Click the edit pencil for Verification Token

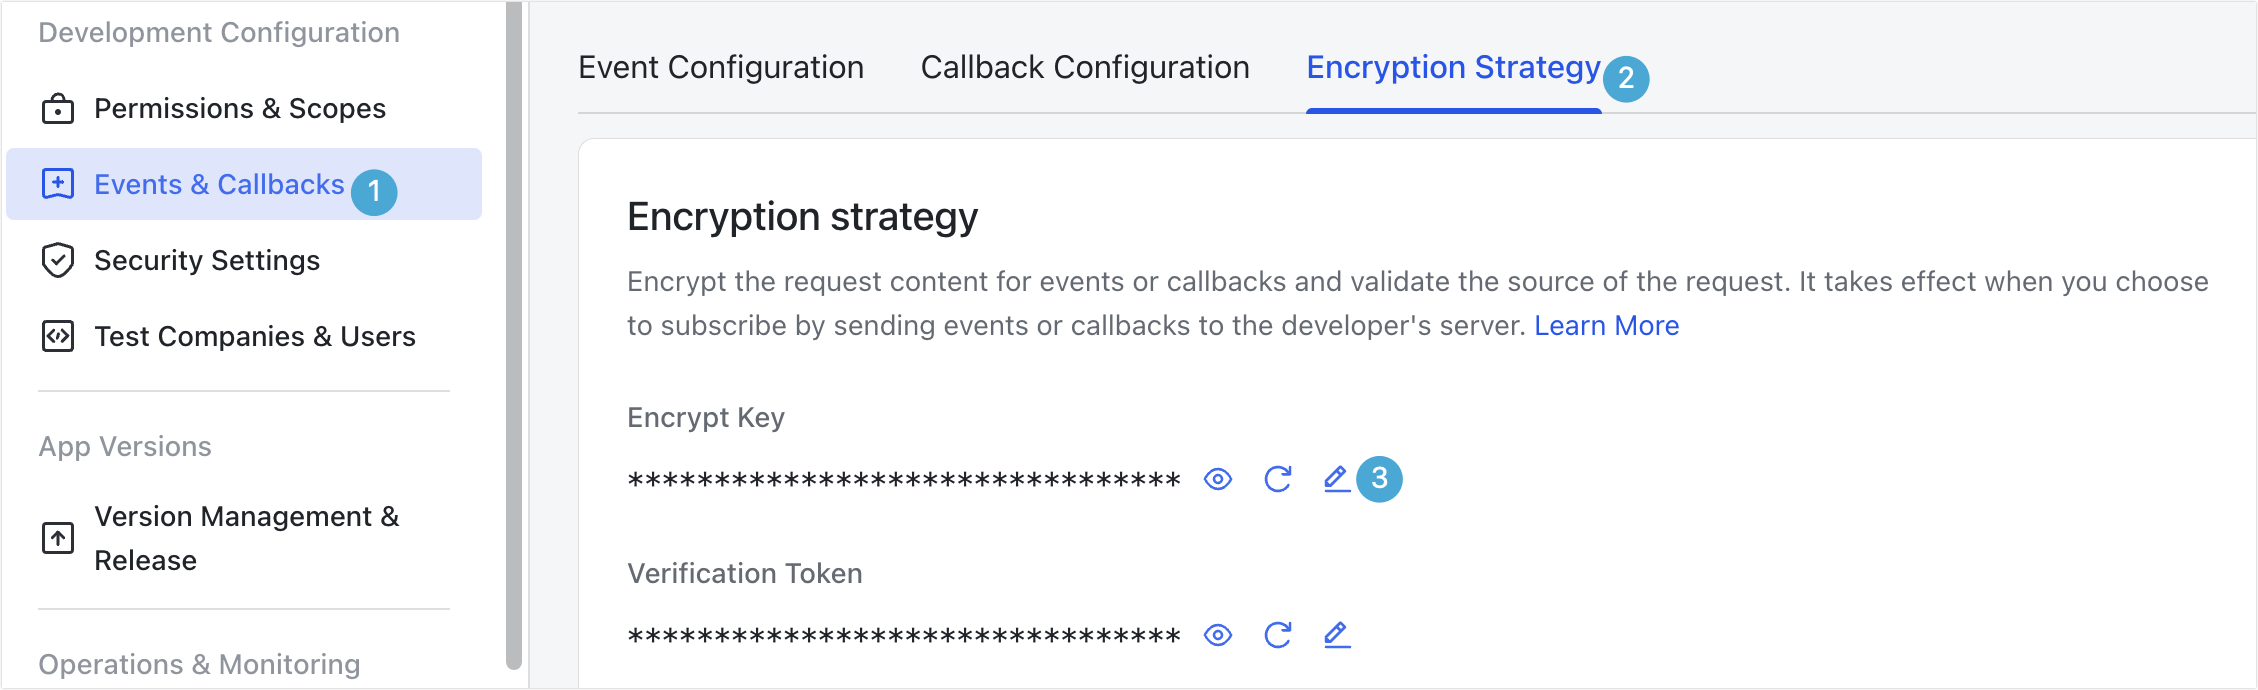click(x=1336, y=634)
